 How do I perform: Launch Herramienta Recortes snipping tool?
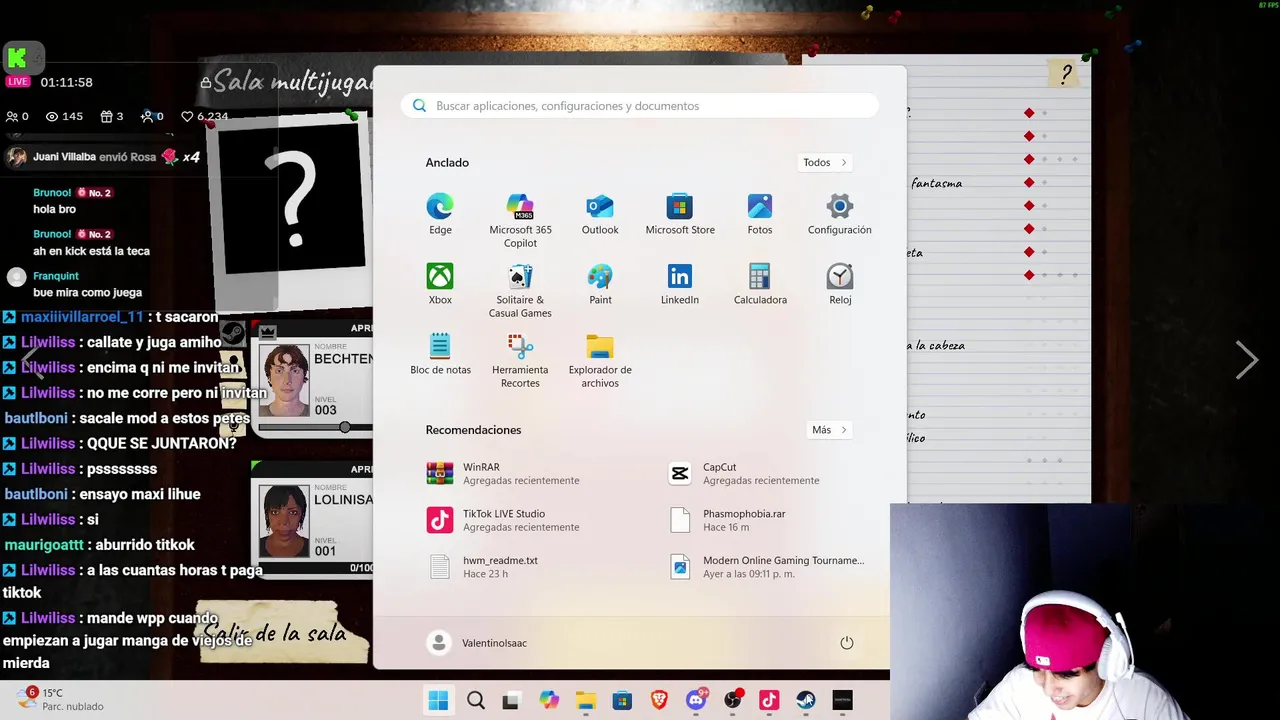click(520, 361)
